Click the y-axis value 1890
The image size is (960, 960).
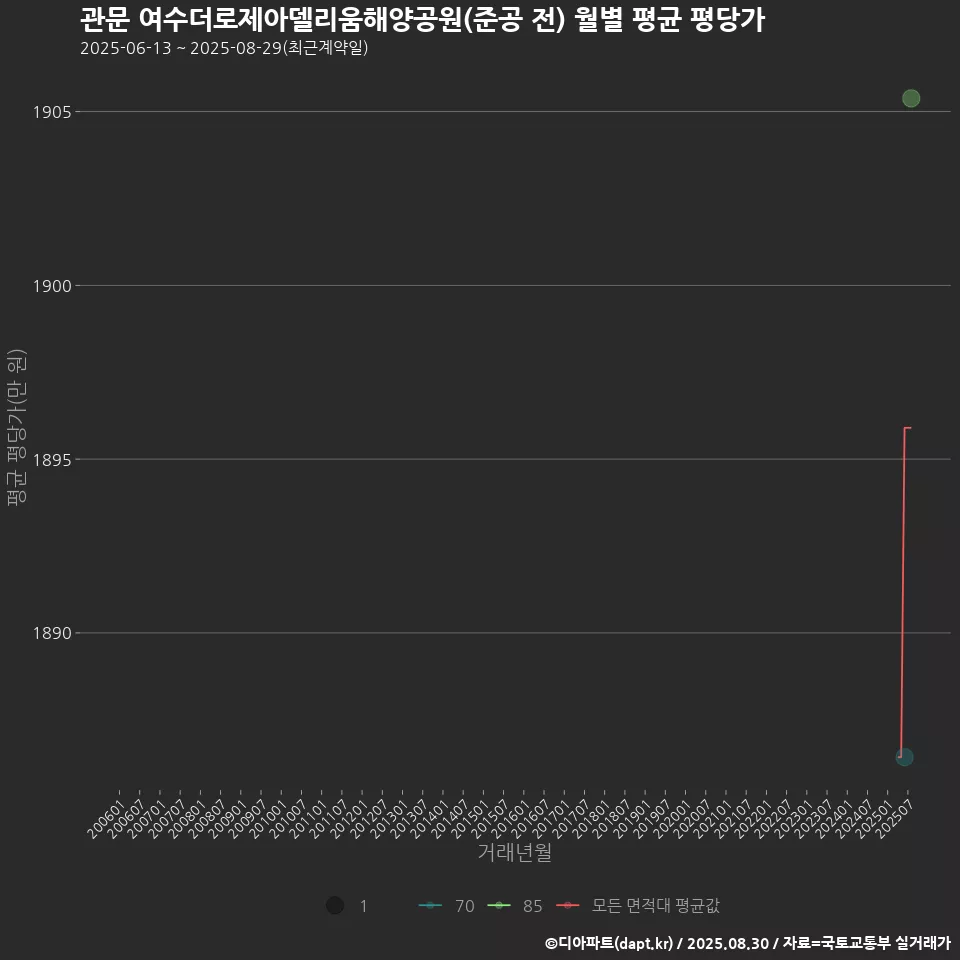pyautogui.click(x=52, y=633)
